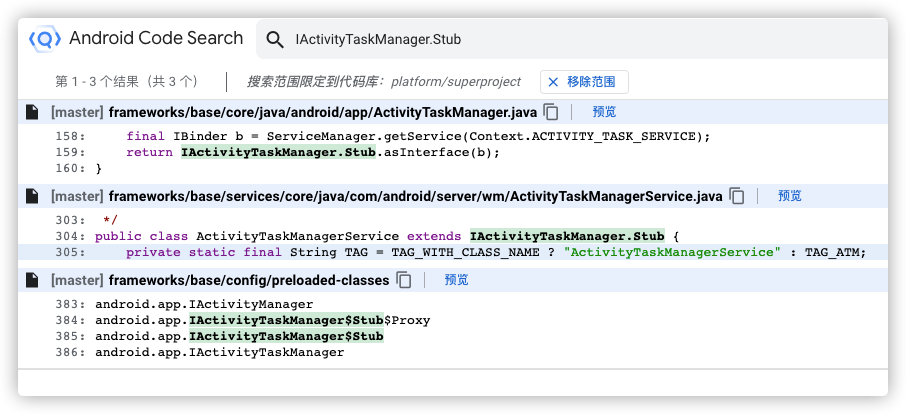Copy path of ActivityTaskManagerService.java
Screen dimensions: 906x414
click(x=737, y=196)
